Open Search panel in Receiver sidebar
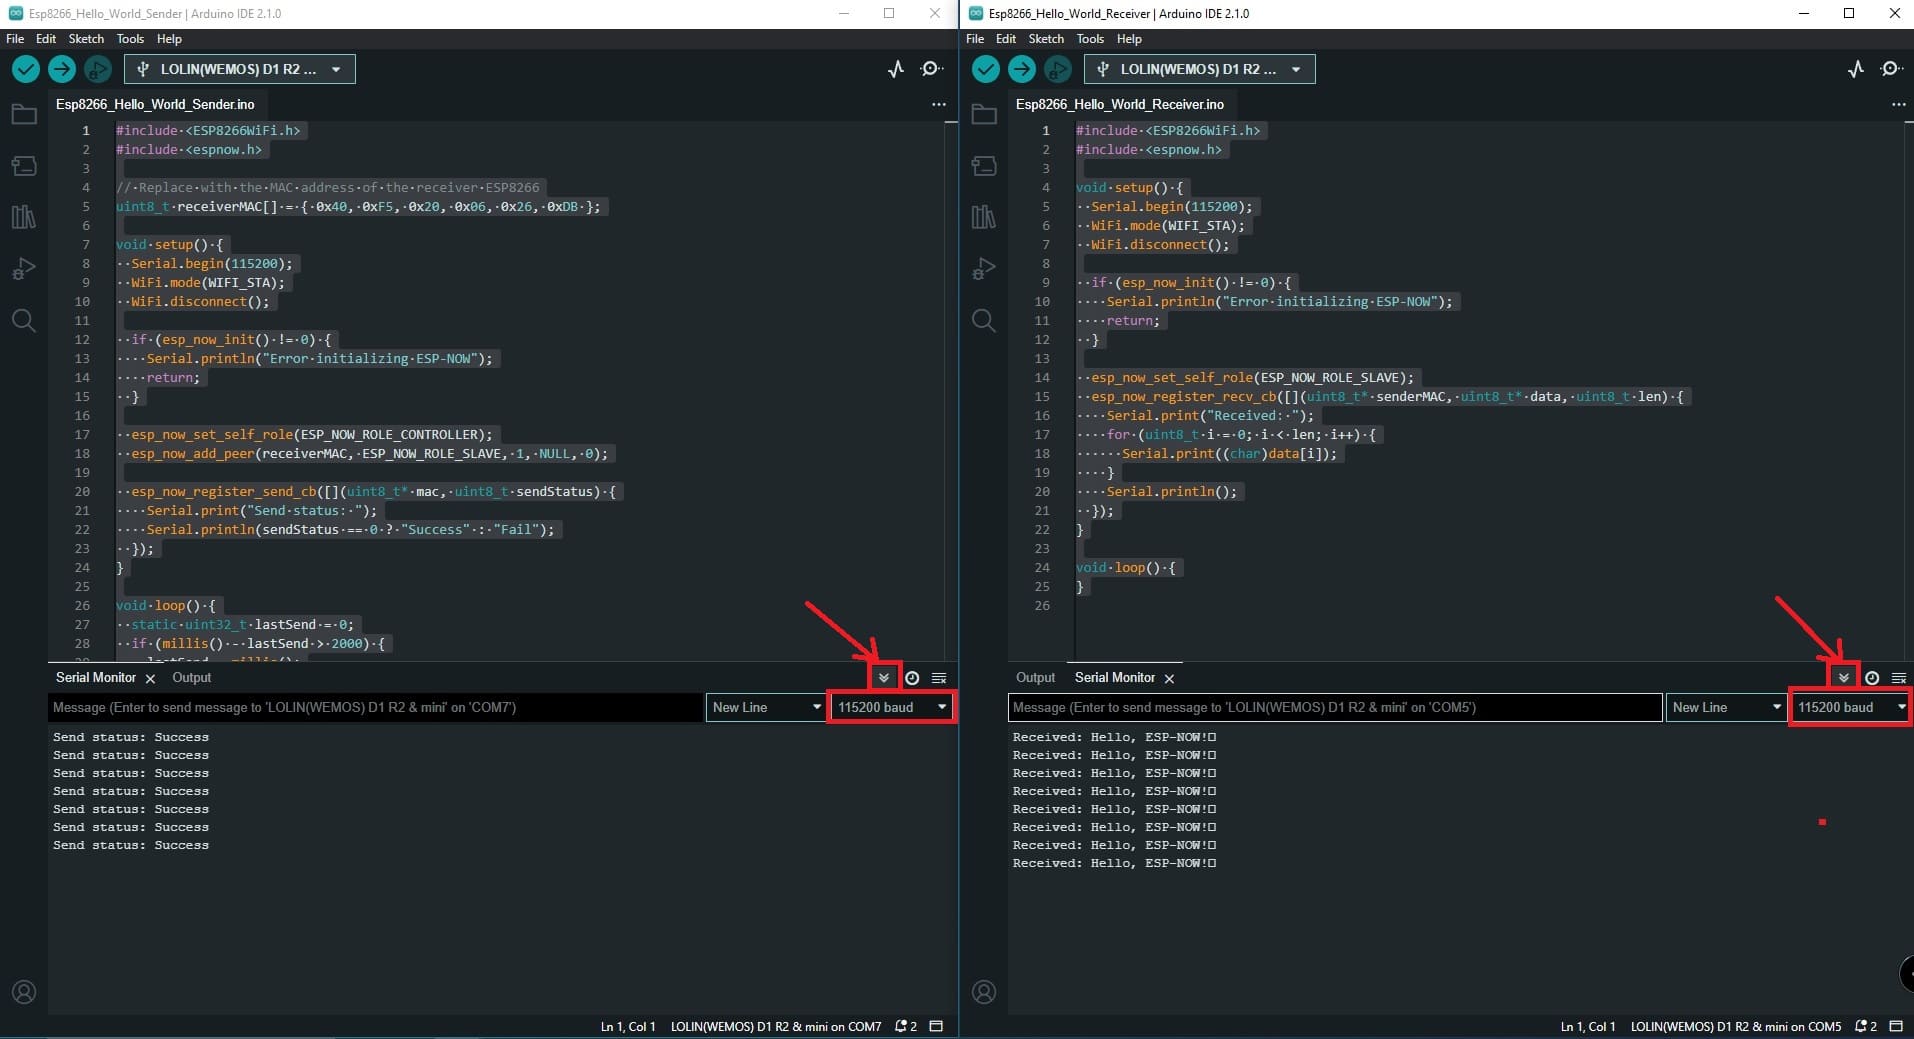This screenshot has height=1039, width=1914. (x=984, y=321)
